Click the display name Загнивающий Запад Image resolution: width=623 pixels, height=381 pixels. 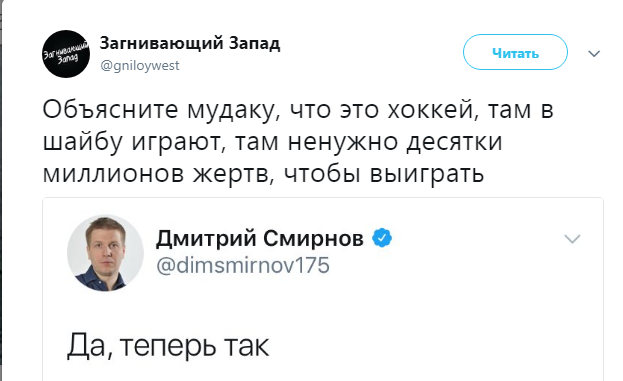click(190, 43)
